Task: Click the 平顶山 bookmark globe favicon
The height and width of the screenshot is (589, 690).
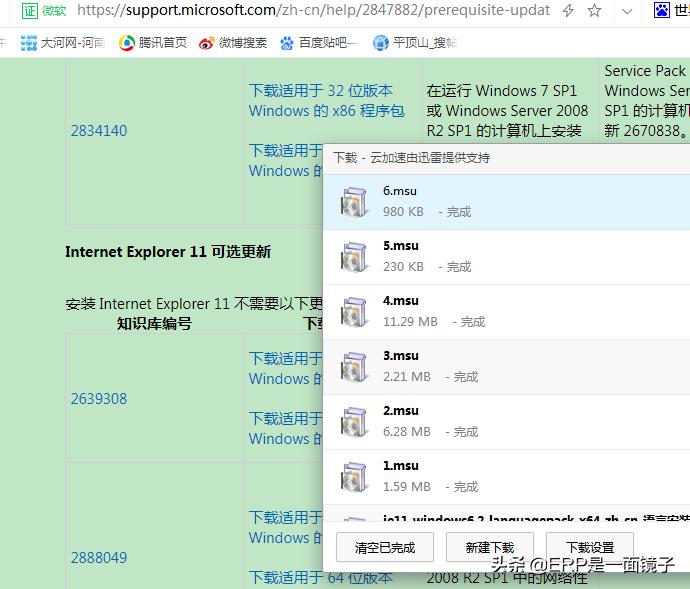Action: 381,43
